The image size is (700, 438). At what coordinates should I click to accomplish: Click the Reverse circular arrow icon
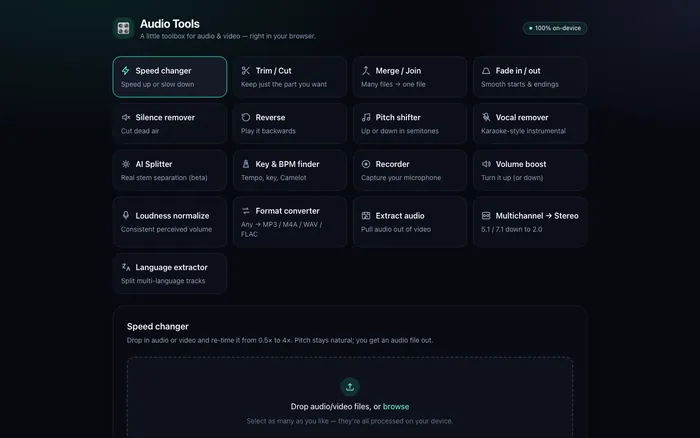click(246, 117)
